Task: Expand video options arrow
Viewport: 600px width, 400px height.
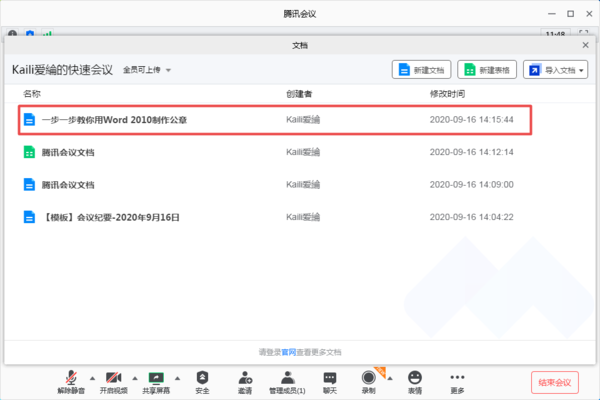Action: pyautogui.click(x=135, y=379)
